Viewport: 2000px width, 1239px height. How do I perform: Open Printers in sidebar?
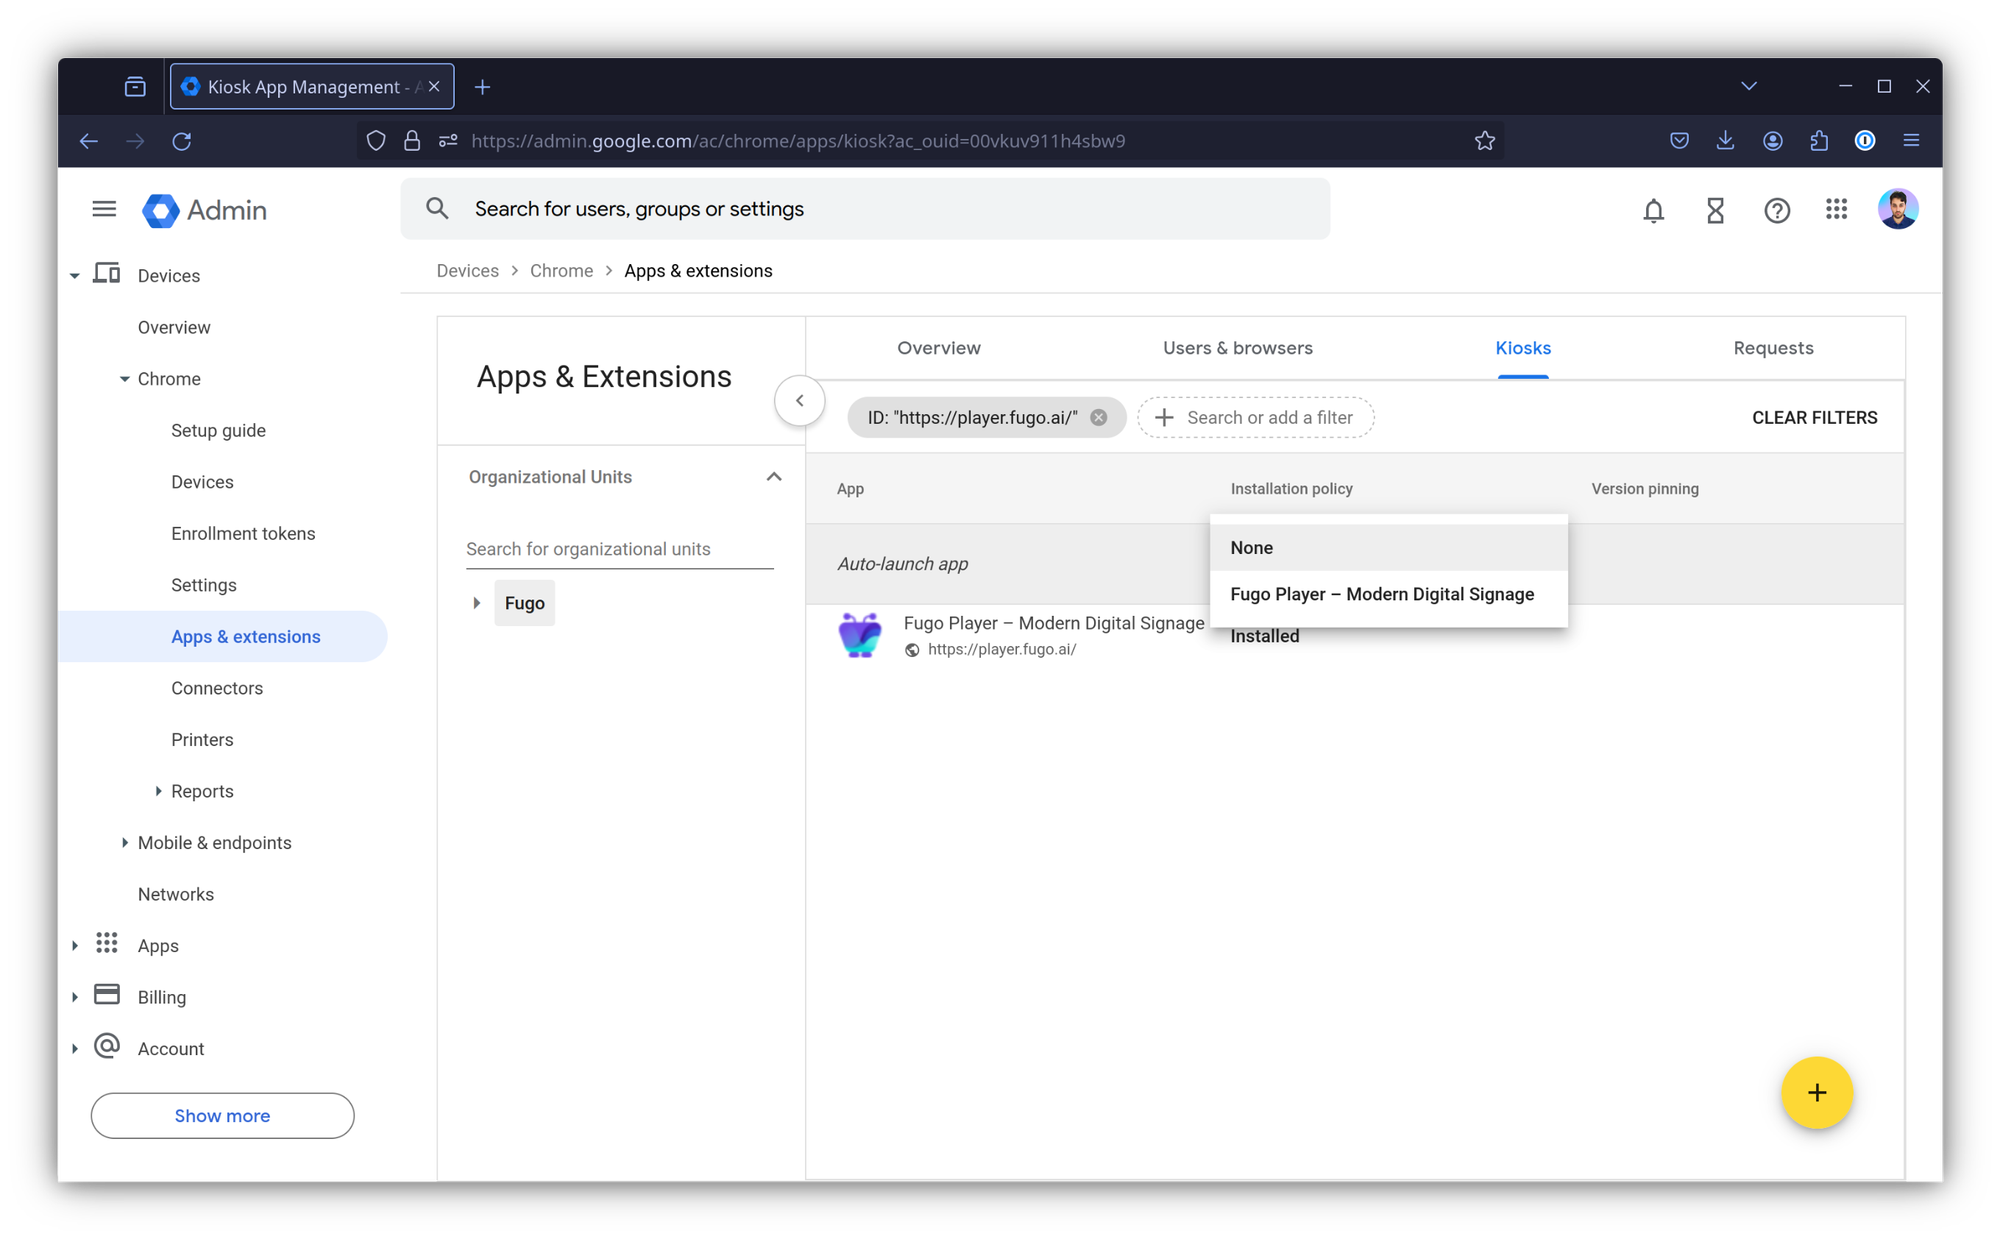pos(202,740)
